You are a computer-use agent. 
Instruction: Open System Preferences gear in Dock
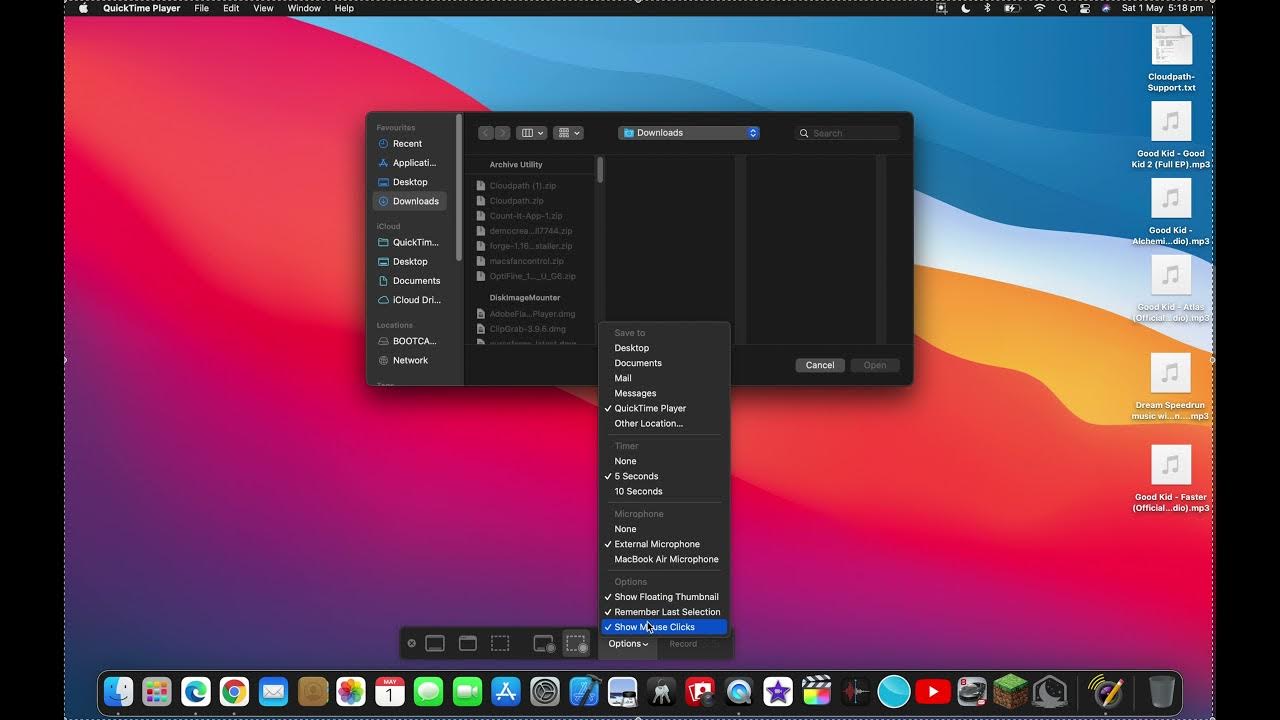[545, 691]
